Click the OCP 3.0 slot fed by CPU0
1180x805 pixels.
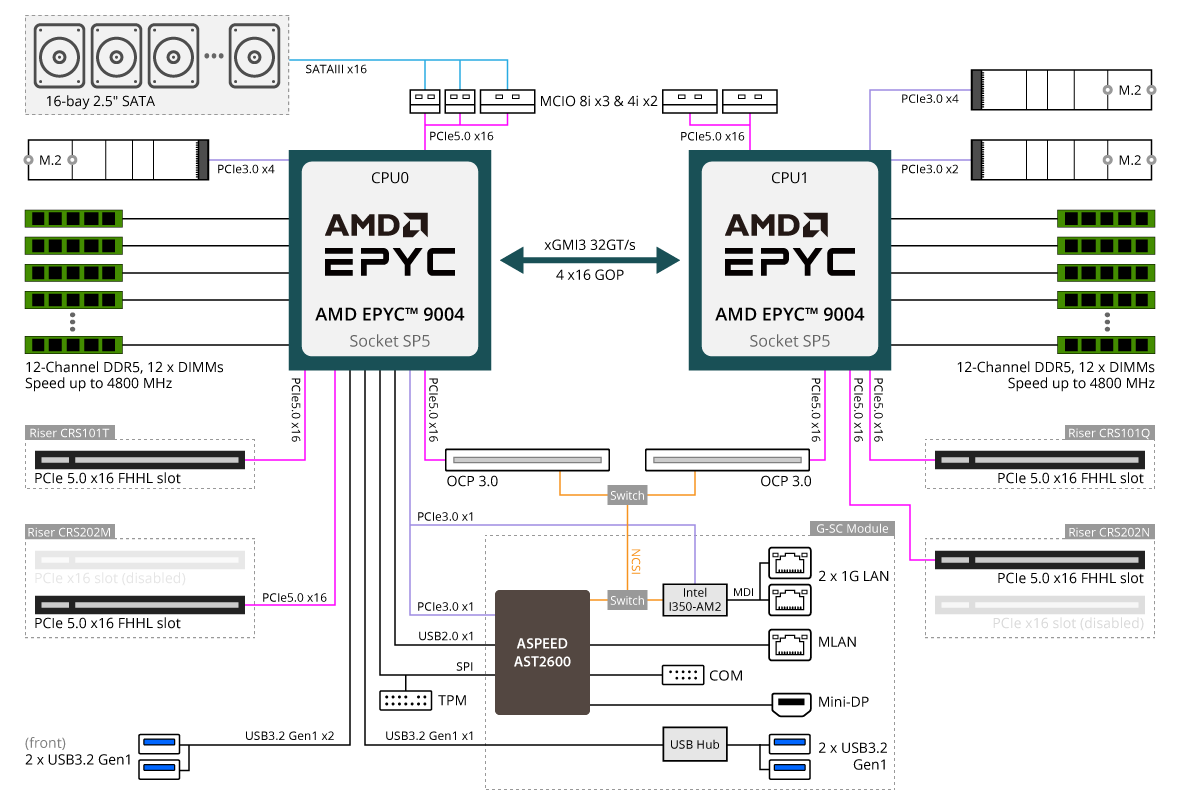tap(527, 460)
